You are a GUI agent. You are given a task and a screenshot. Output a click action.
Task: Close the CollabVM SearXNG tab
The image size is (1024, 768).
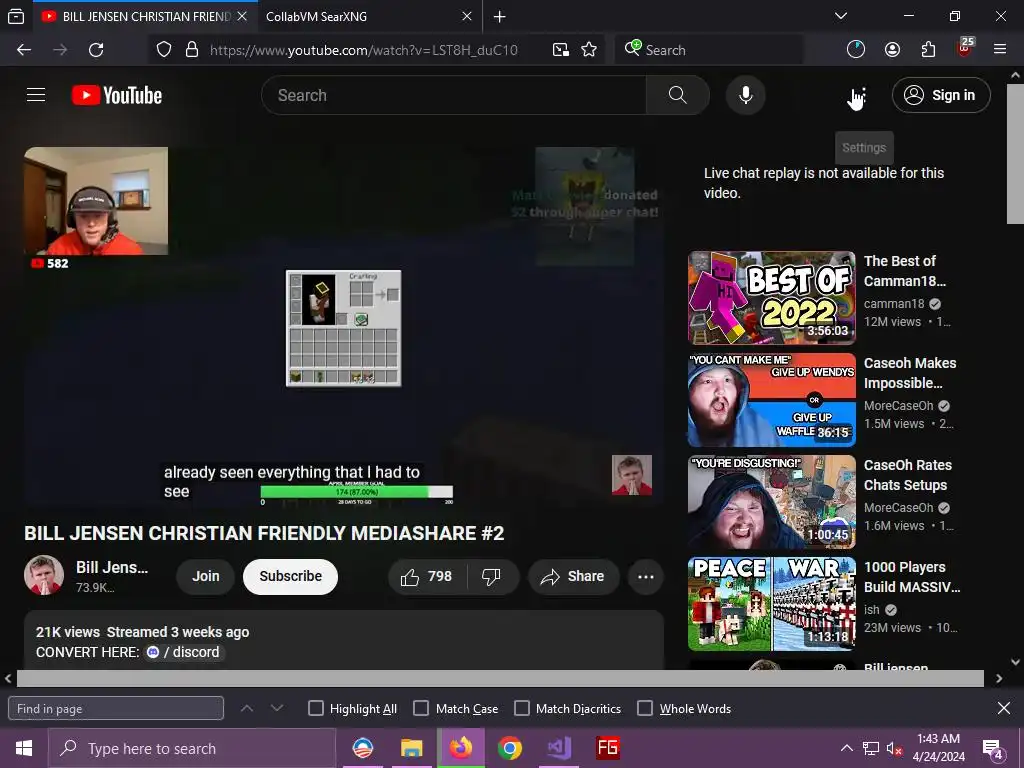[467, 16]
